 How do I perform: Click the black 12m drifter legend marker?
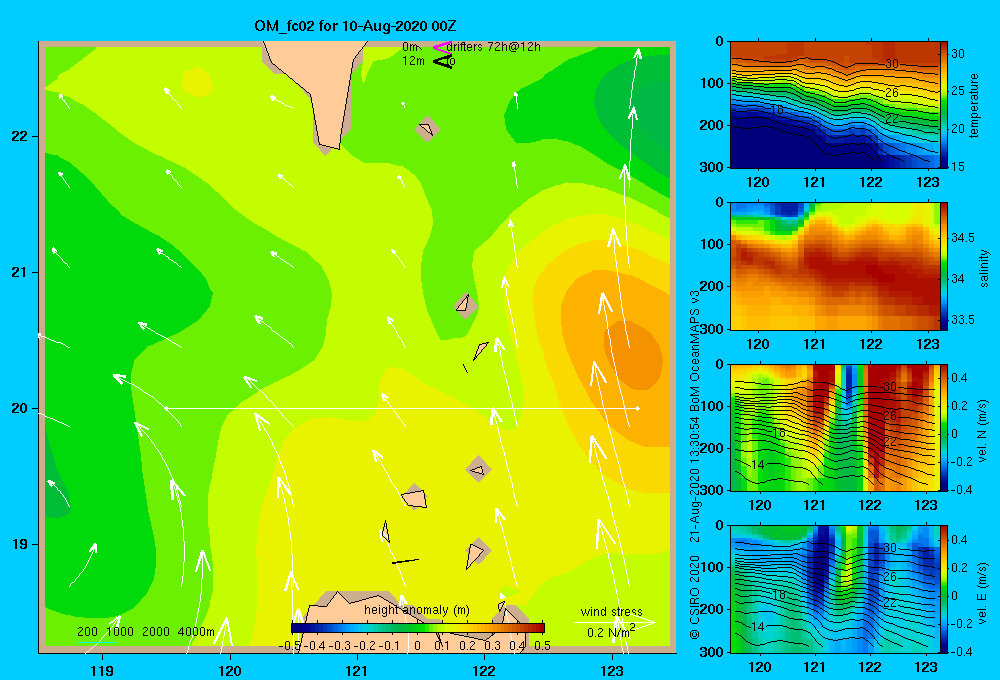click(443, 61)
